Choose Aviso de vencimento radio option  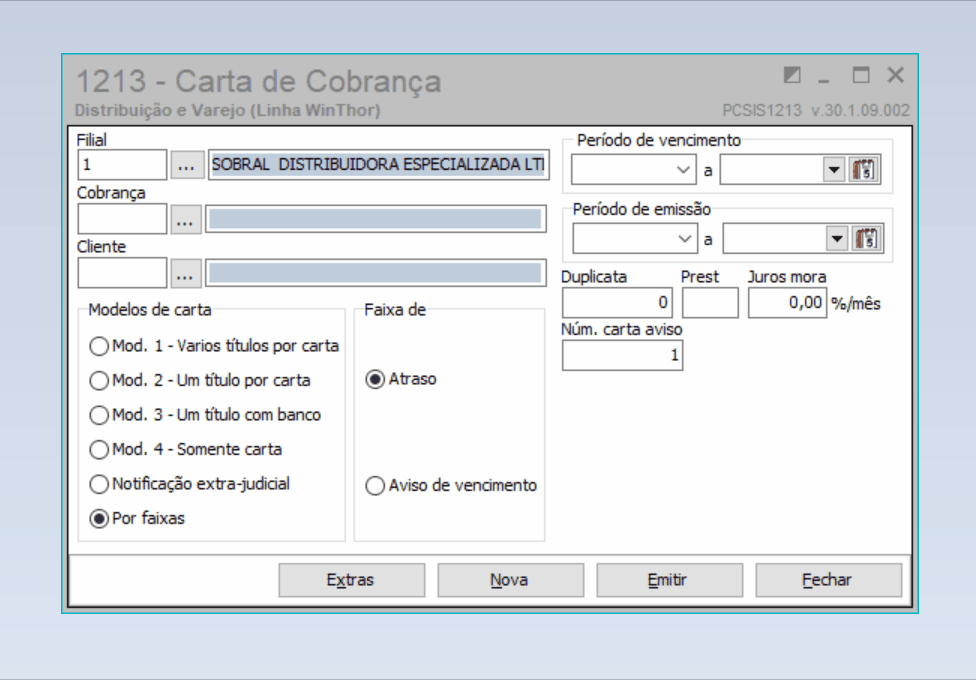pos(451,486)
